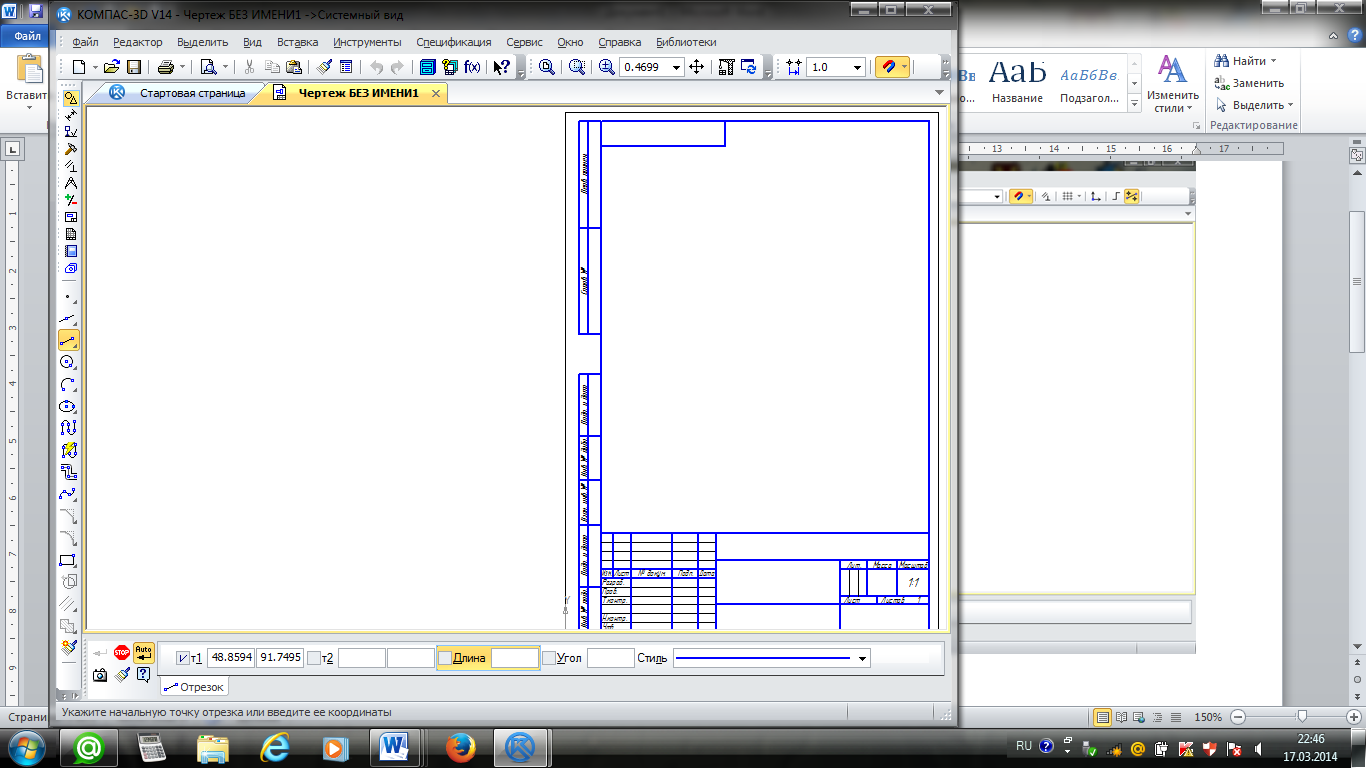1366x768 pixels.
Task: Select the Line segment tool in sidebar
Action: (x=69, y=341)
